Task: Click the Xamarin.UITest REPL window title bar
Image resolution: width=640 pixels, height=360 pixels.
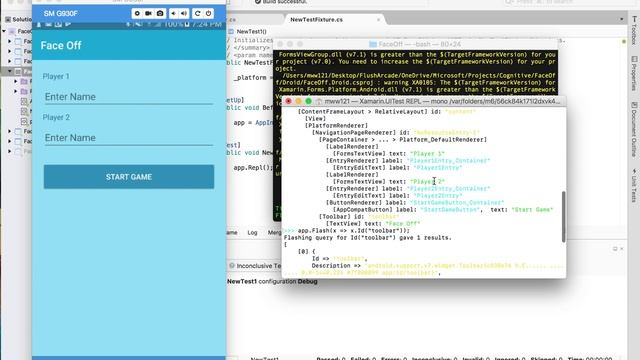Action: (424, 101)
